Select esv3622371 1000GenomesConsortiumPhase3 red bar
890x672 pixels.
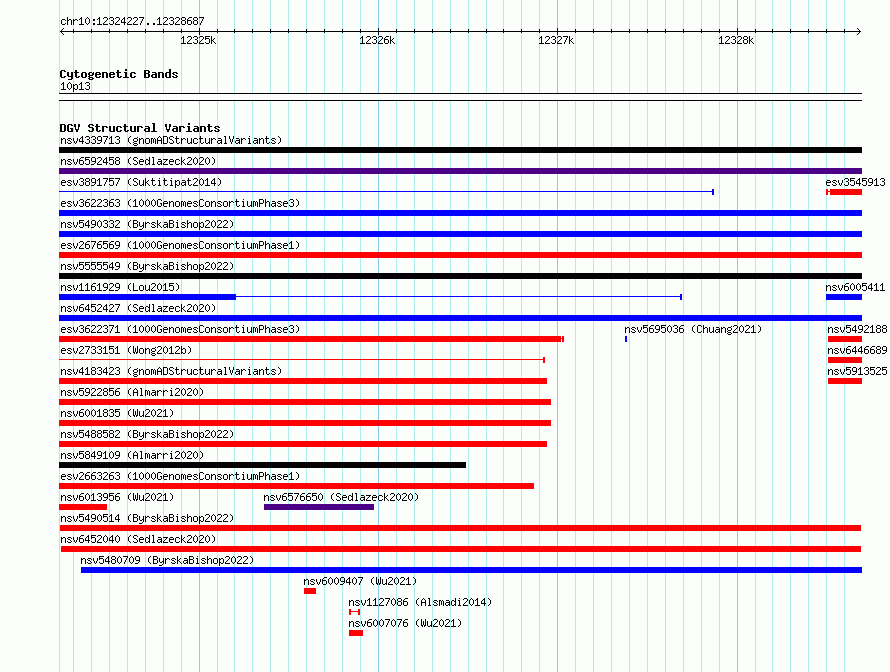point(311,339)
